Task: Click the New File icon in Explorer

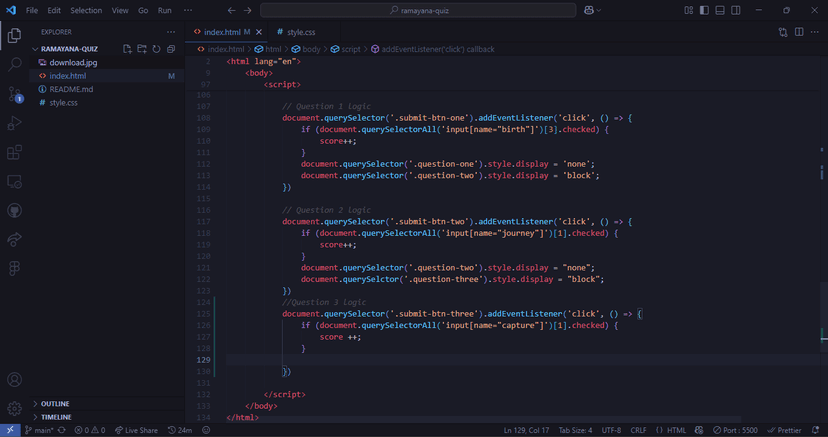Action: [127, 48]
